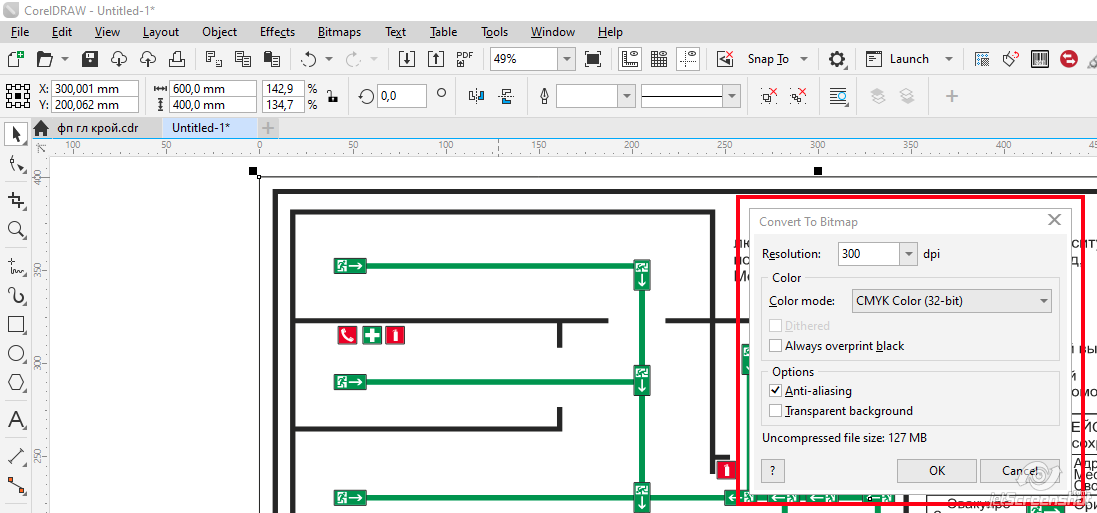Select the Rectangle tool
Screen dimensions: 1097x513
pos(16,325)
